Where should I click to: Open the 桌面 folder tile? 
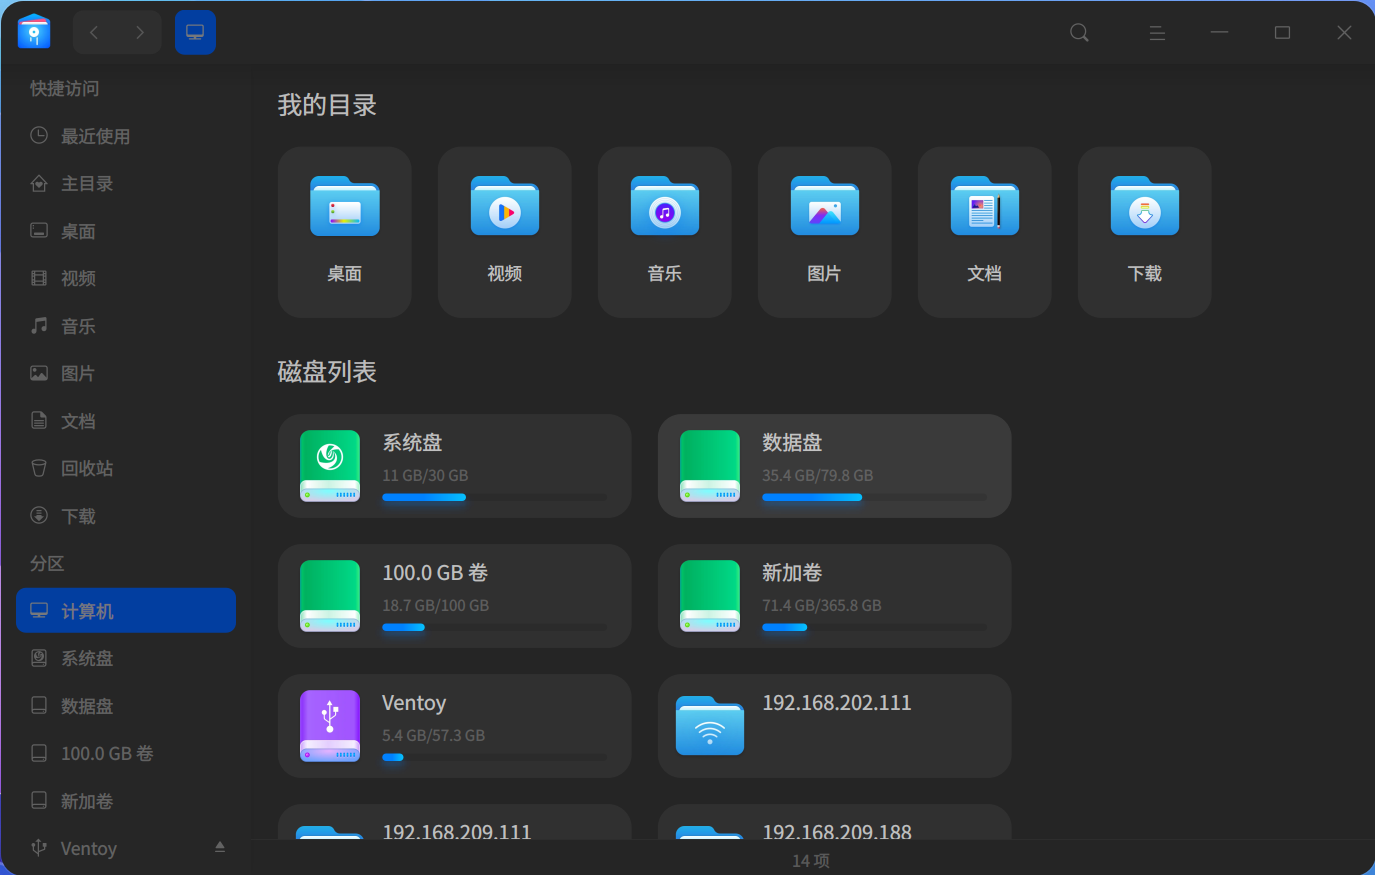click(345, 232)
